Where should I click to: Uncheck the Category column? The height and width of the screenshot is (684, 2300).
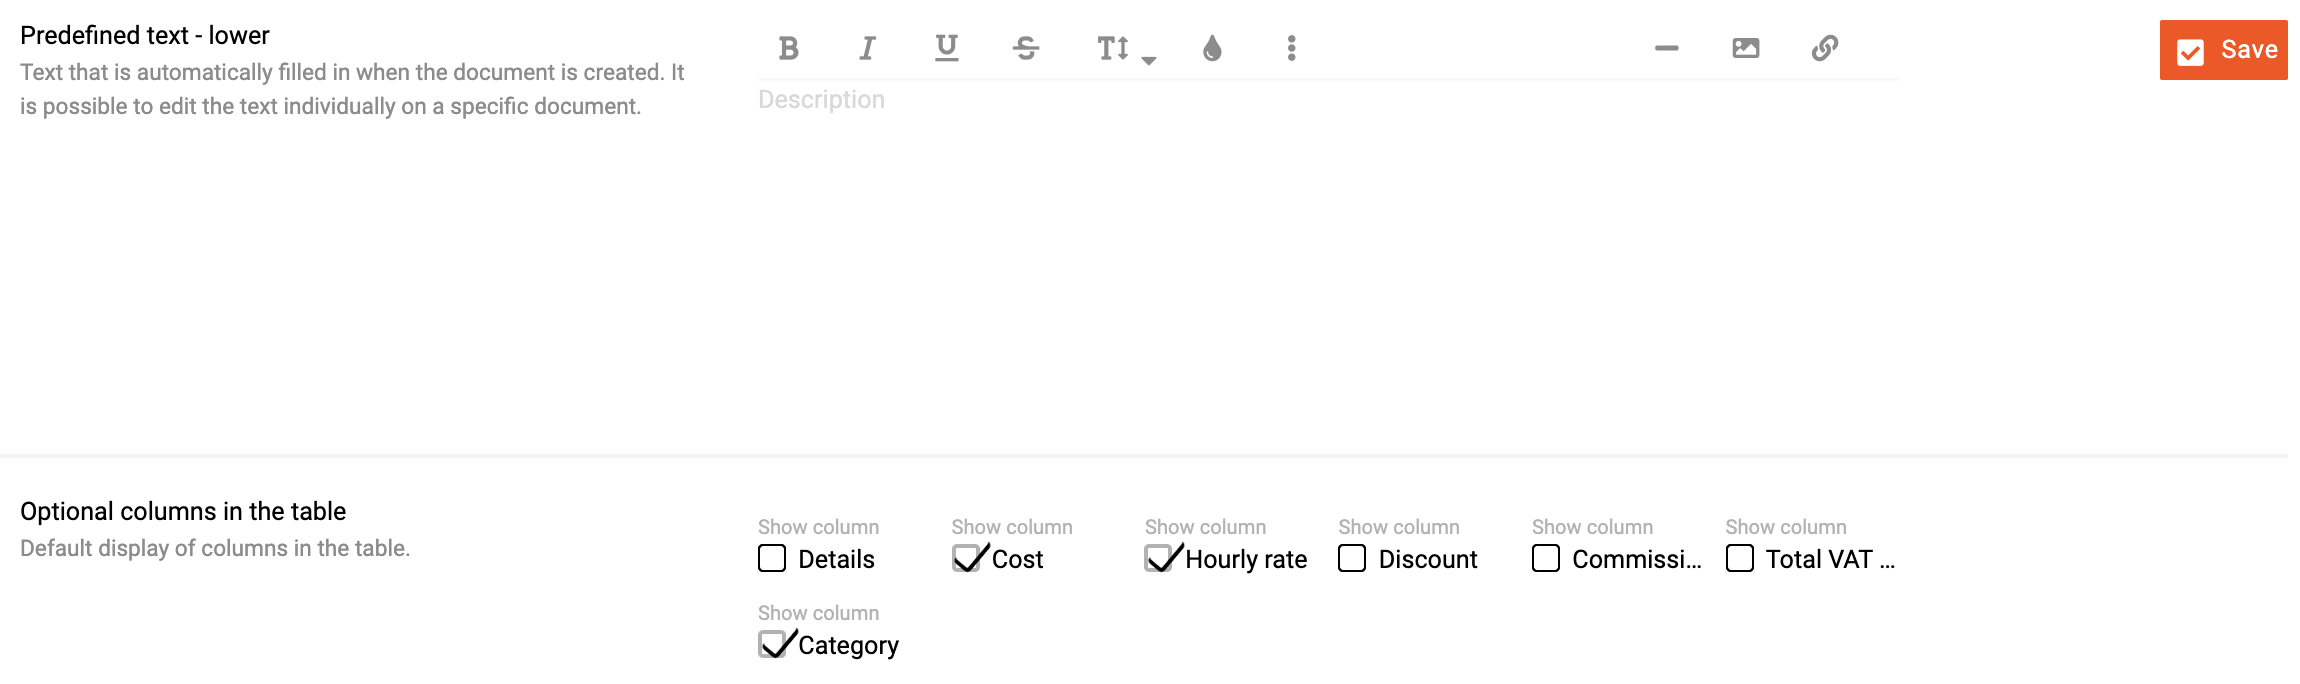[x=772, y=644]
